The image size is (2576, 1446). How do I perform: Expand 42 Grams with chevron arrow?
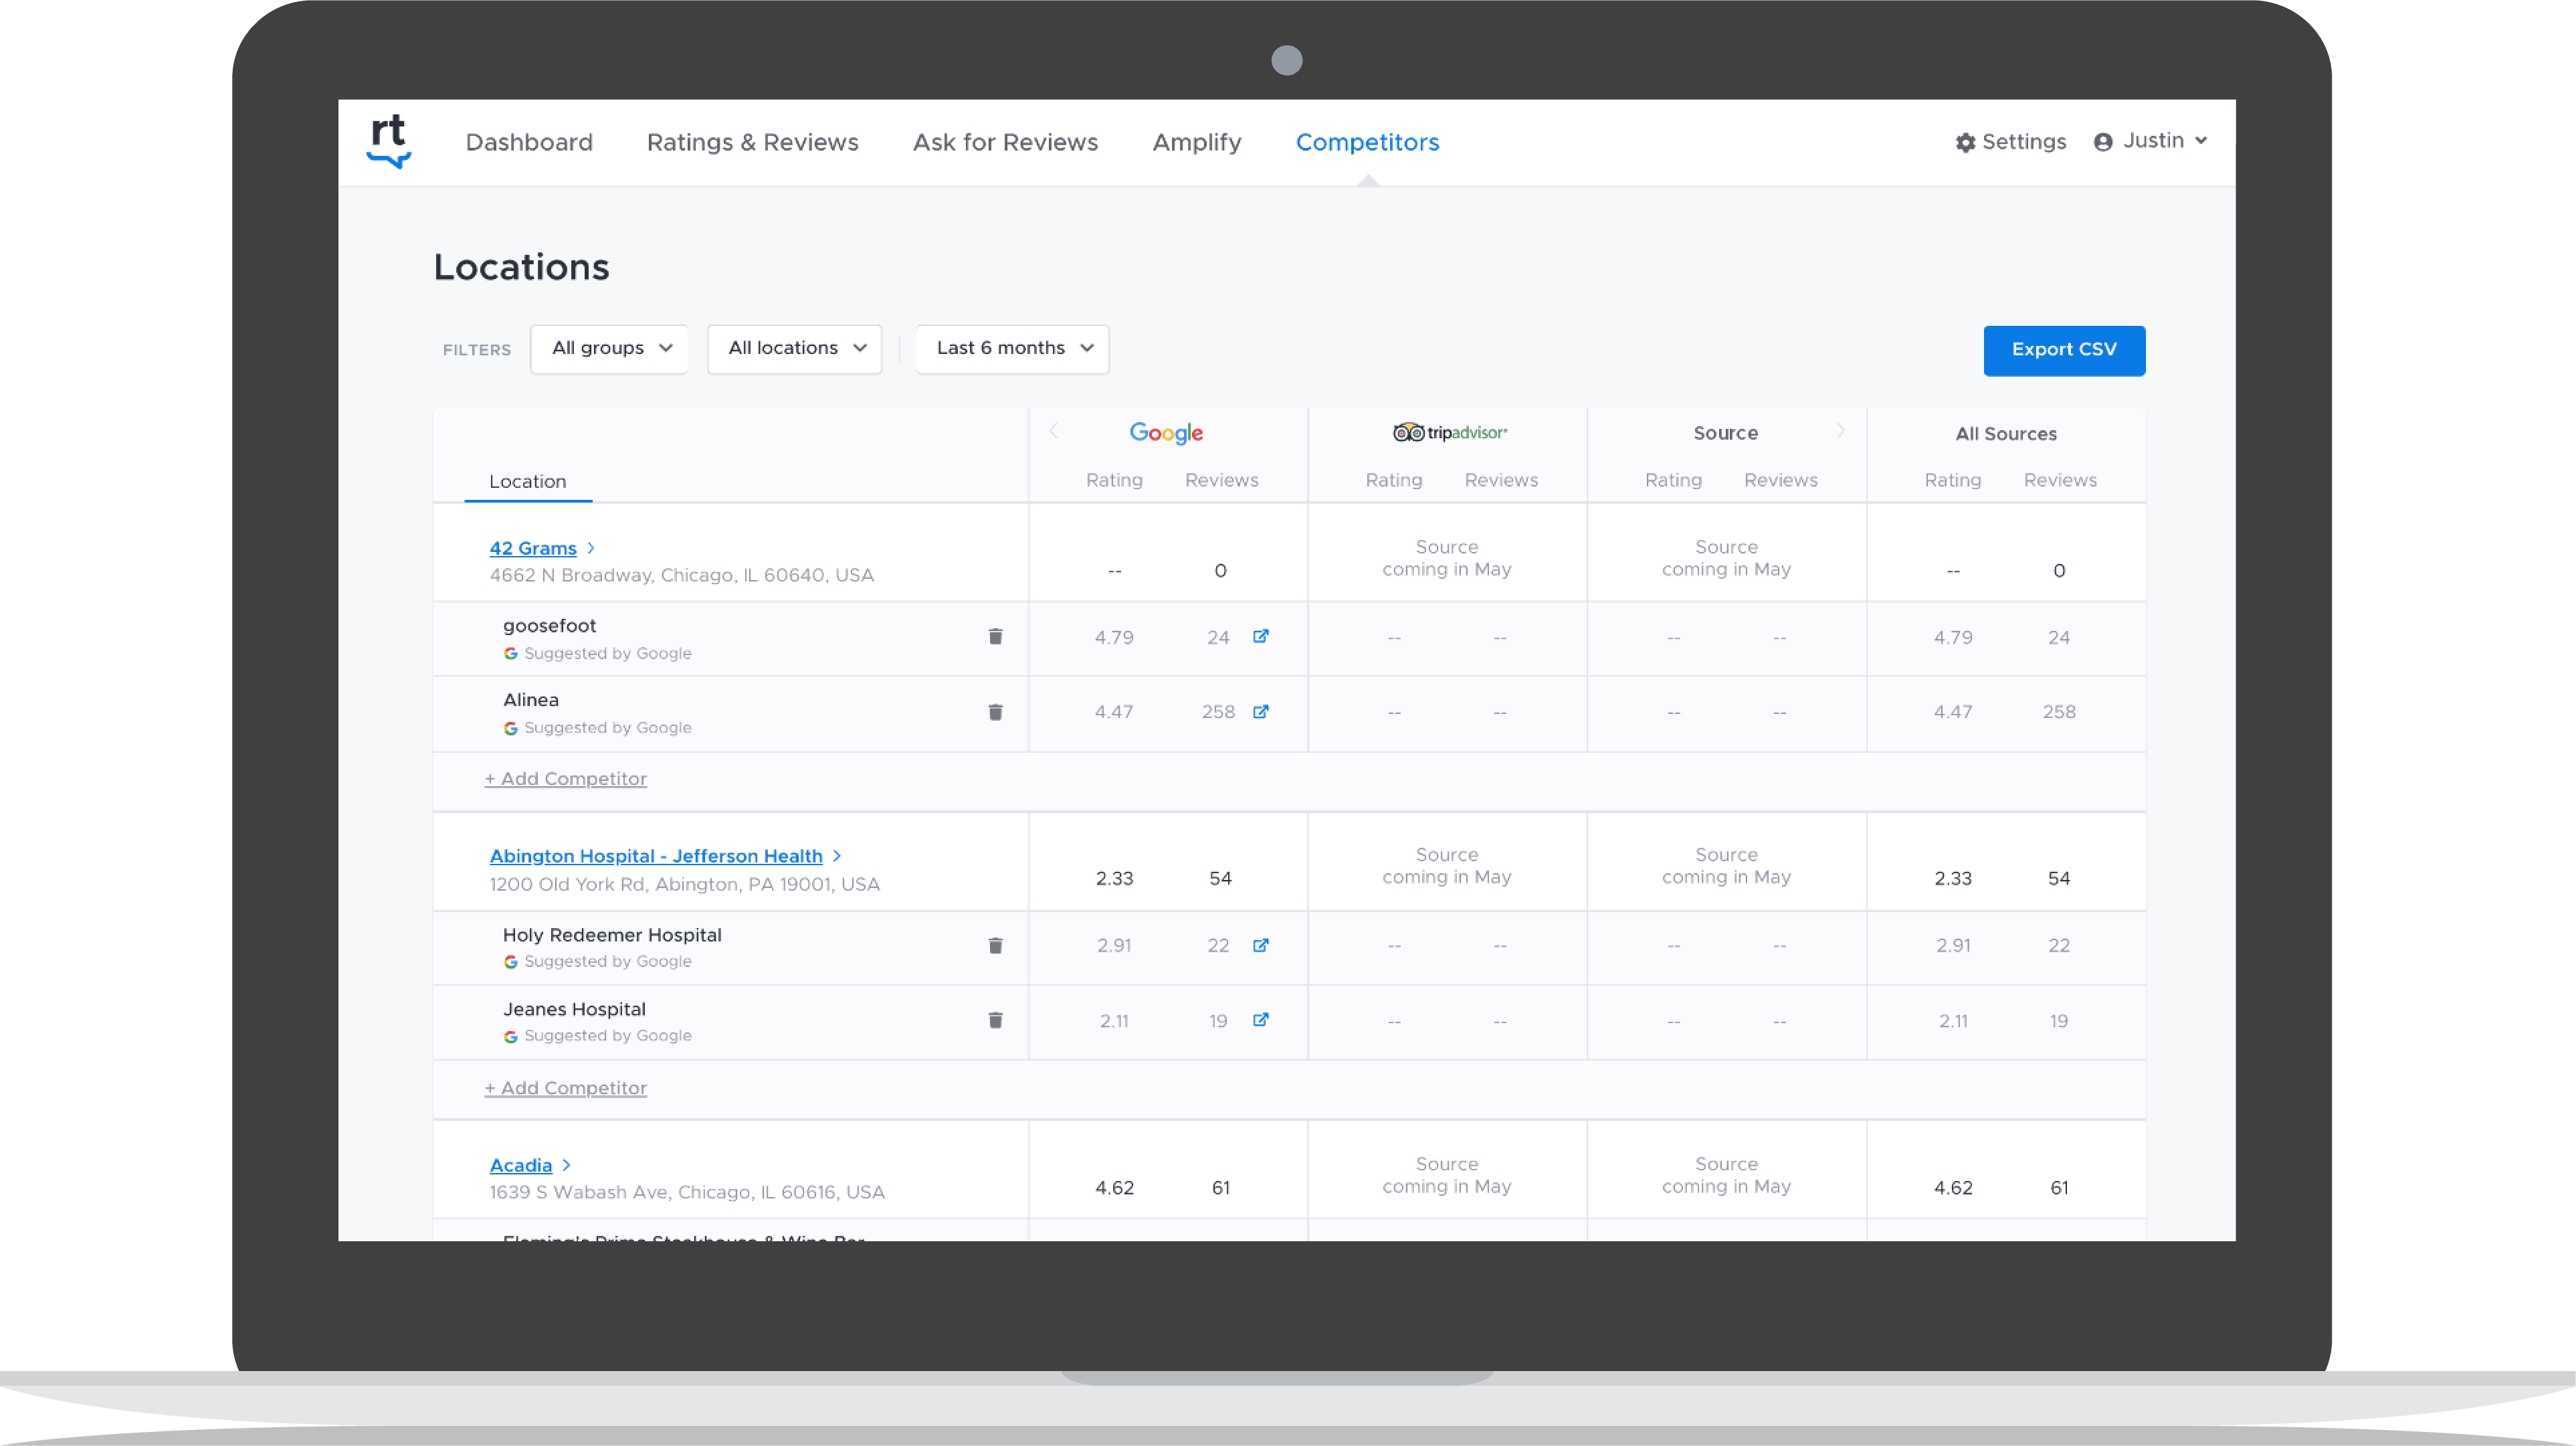point(591,548)
